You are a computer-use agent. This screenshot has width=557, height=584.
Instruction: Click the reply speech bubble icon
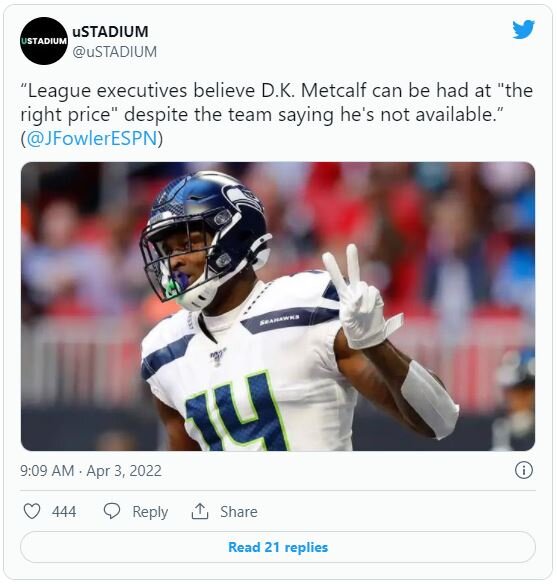point(112,511)
